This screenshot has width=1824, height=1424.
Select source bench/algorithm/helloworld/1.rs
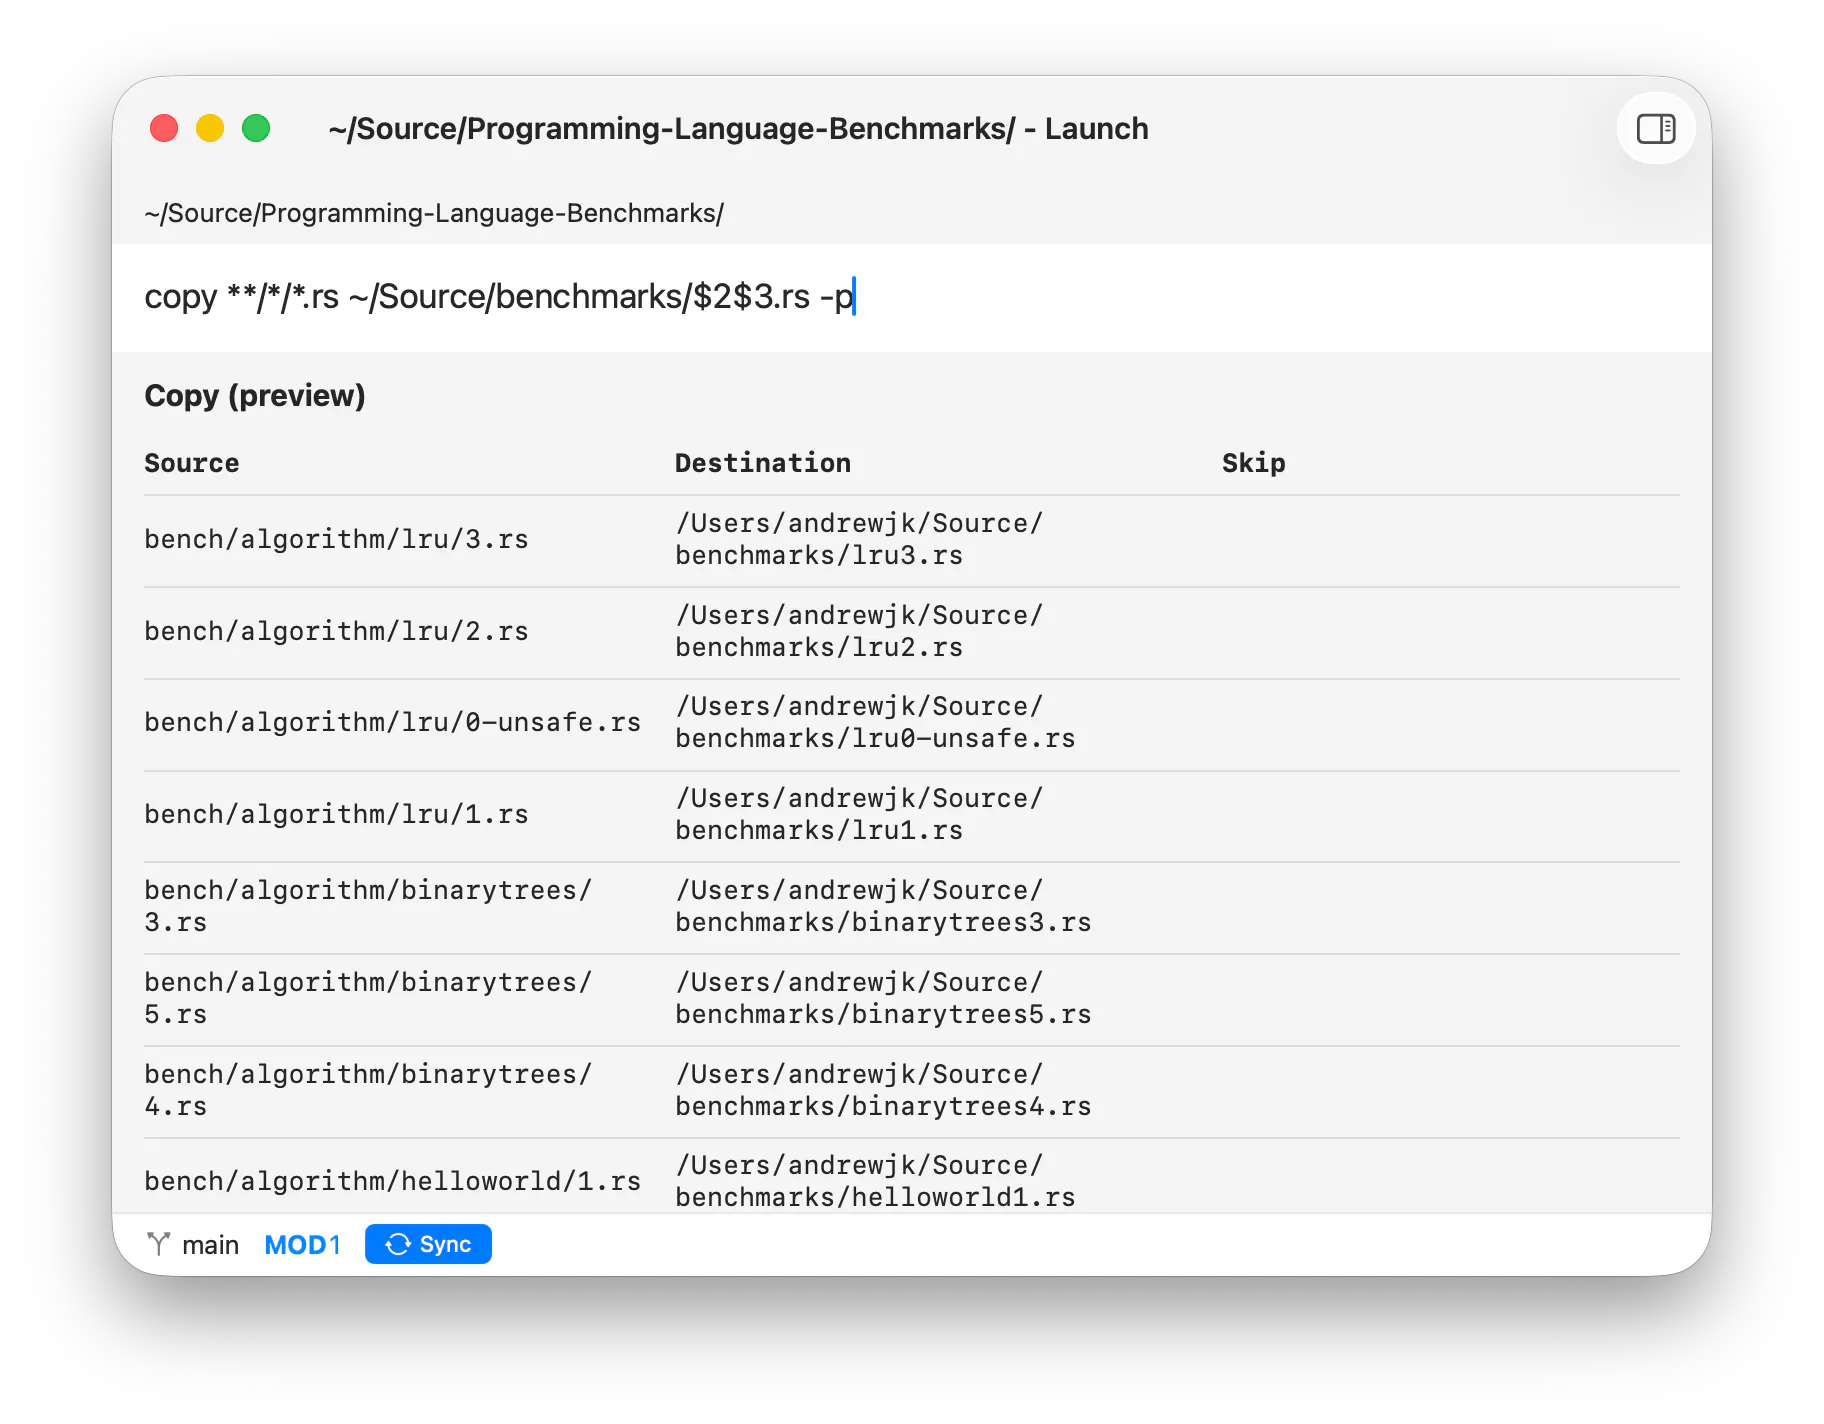[392, 1182]
